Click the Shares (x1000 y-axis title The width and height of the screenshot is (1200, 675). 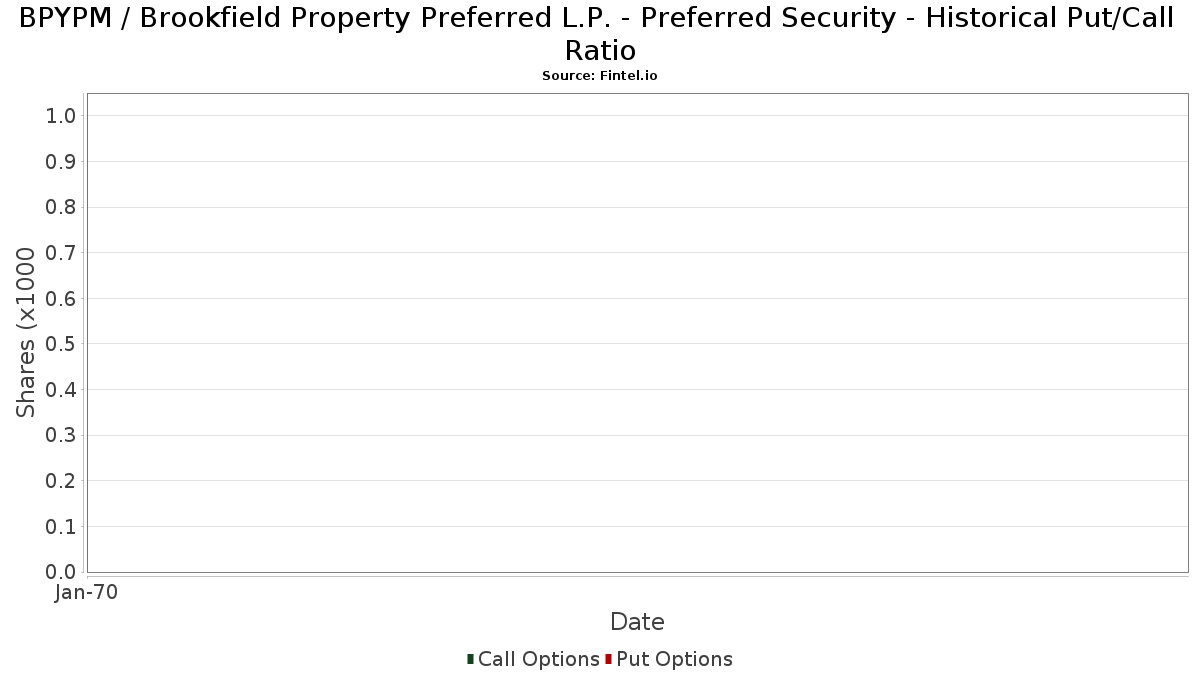[x=26, y=333]
